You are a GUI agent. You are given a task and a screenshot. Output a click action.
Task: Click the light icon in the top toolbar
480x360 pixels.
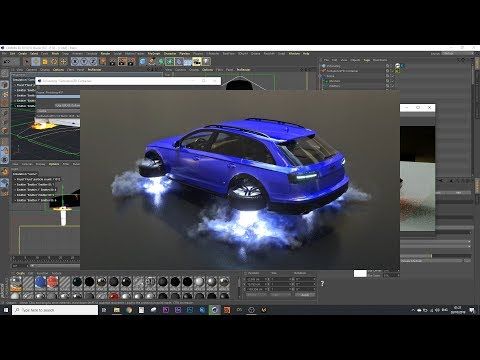pyautogui.click(x=206, y=61)
